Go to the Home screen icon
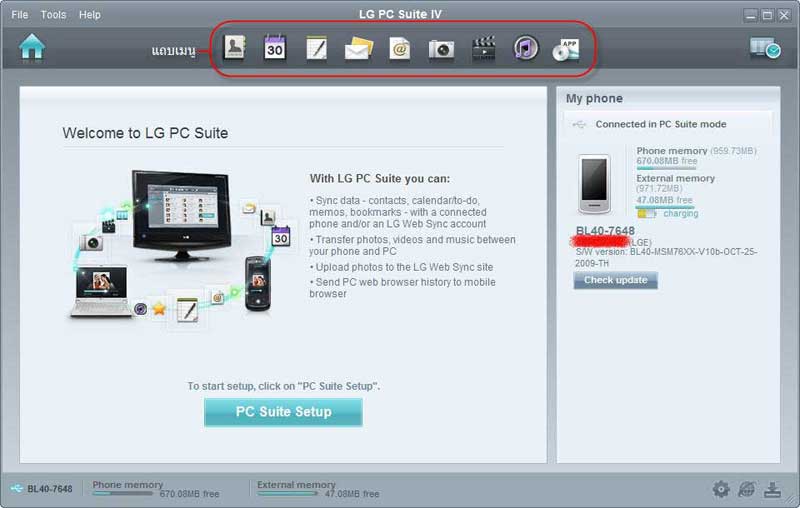The width and height of the screenshot is (800, 508). tap(32, 47)
